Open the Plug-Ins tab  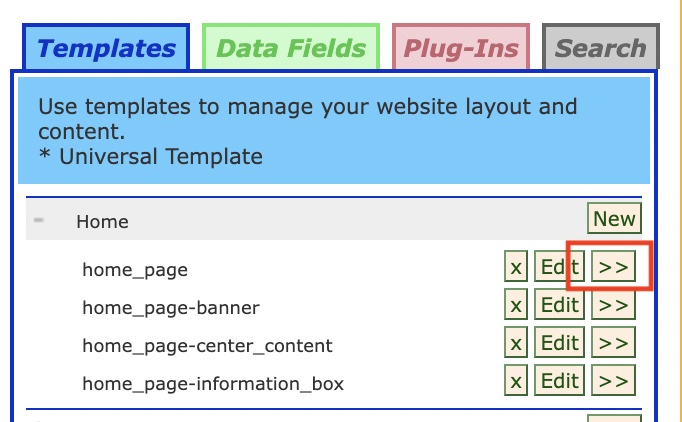461,48
